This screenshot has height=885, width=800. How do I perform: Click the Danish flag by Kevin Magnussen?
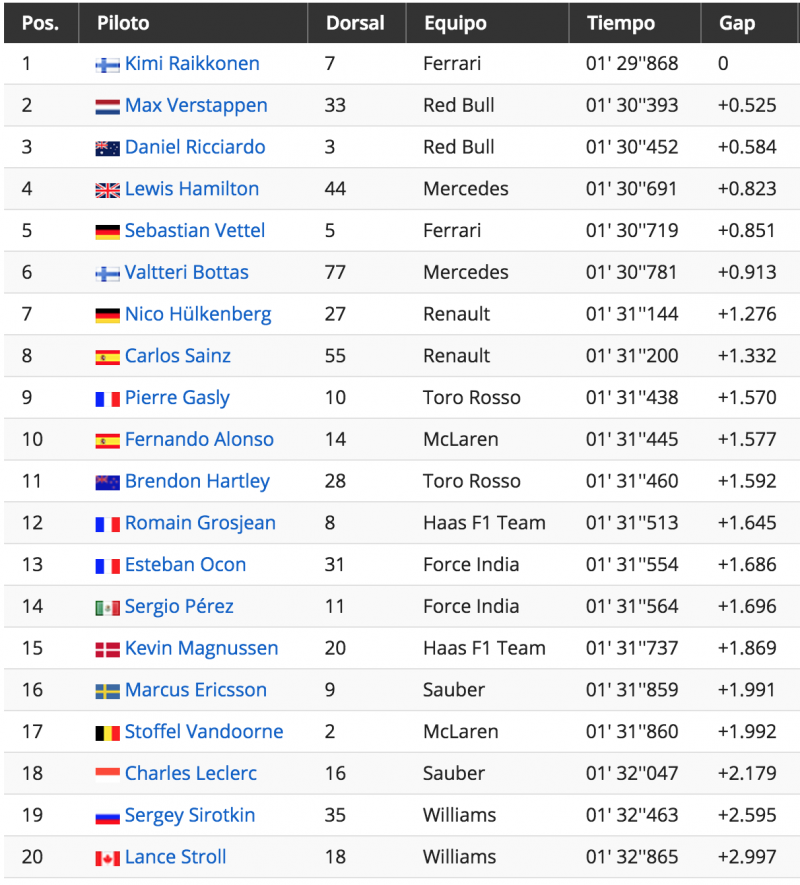click(x=107, y=650)
